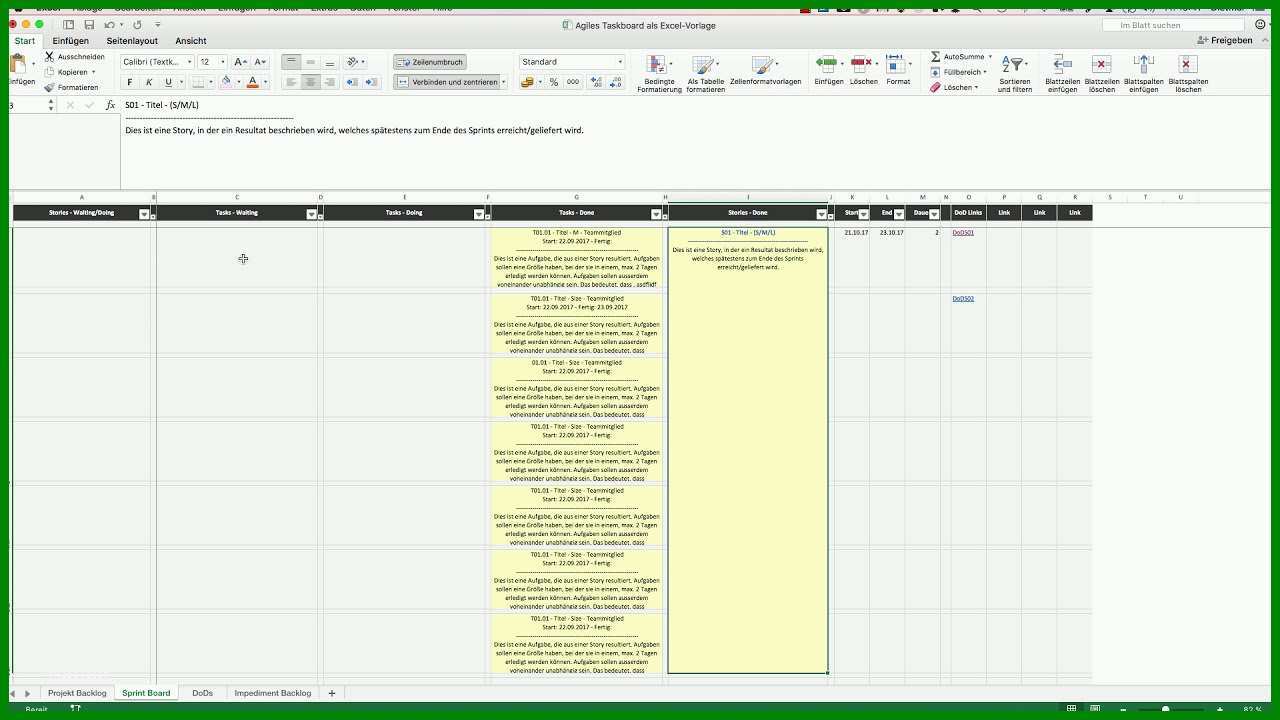Viewport: 1280px width, 720px height.
Task: Click the red font color A
Action: tap(253, 82)
